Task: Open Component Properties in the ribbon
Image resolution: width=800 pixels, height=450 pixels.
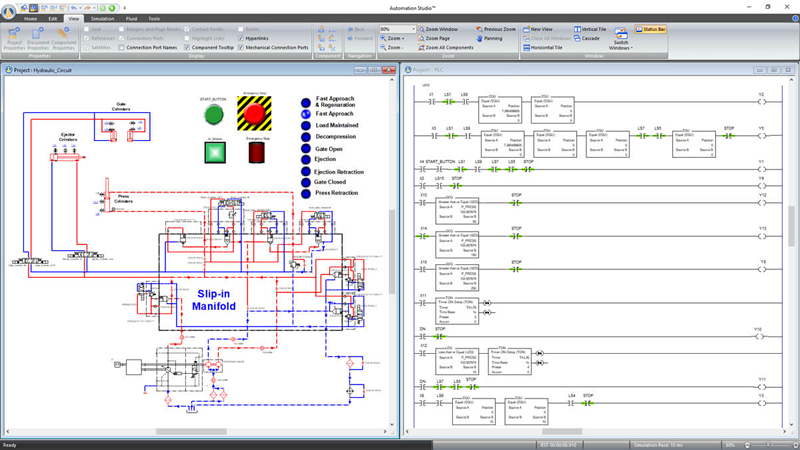Action: (63, 39)
